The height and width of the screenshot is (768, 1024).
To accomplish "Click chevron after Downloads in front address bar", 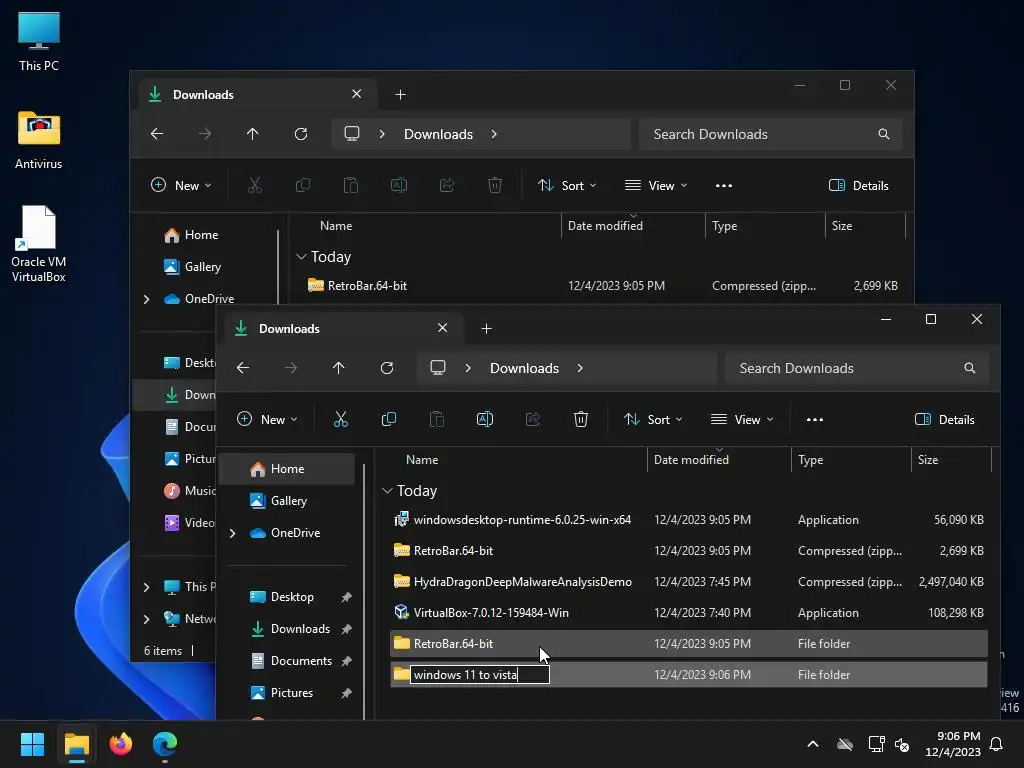I will (580, 368).
